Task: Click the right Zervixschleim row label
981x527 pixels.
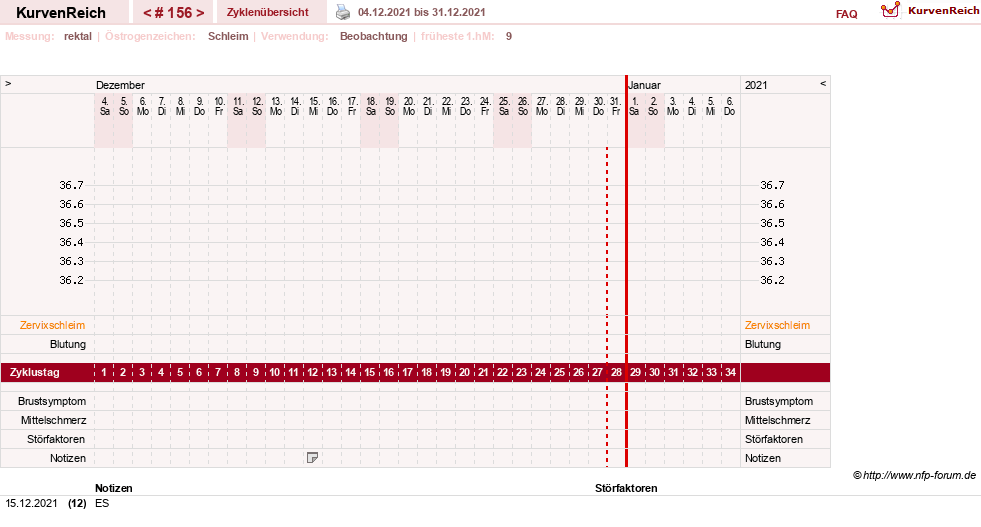Action: pyautogui.click(x=777, y=325)
